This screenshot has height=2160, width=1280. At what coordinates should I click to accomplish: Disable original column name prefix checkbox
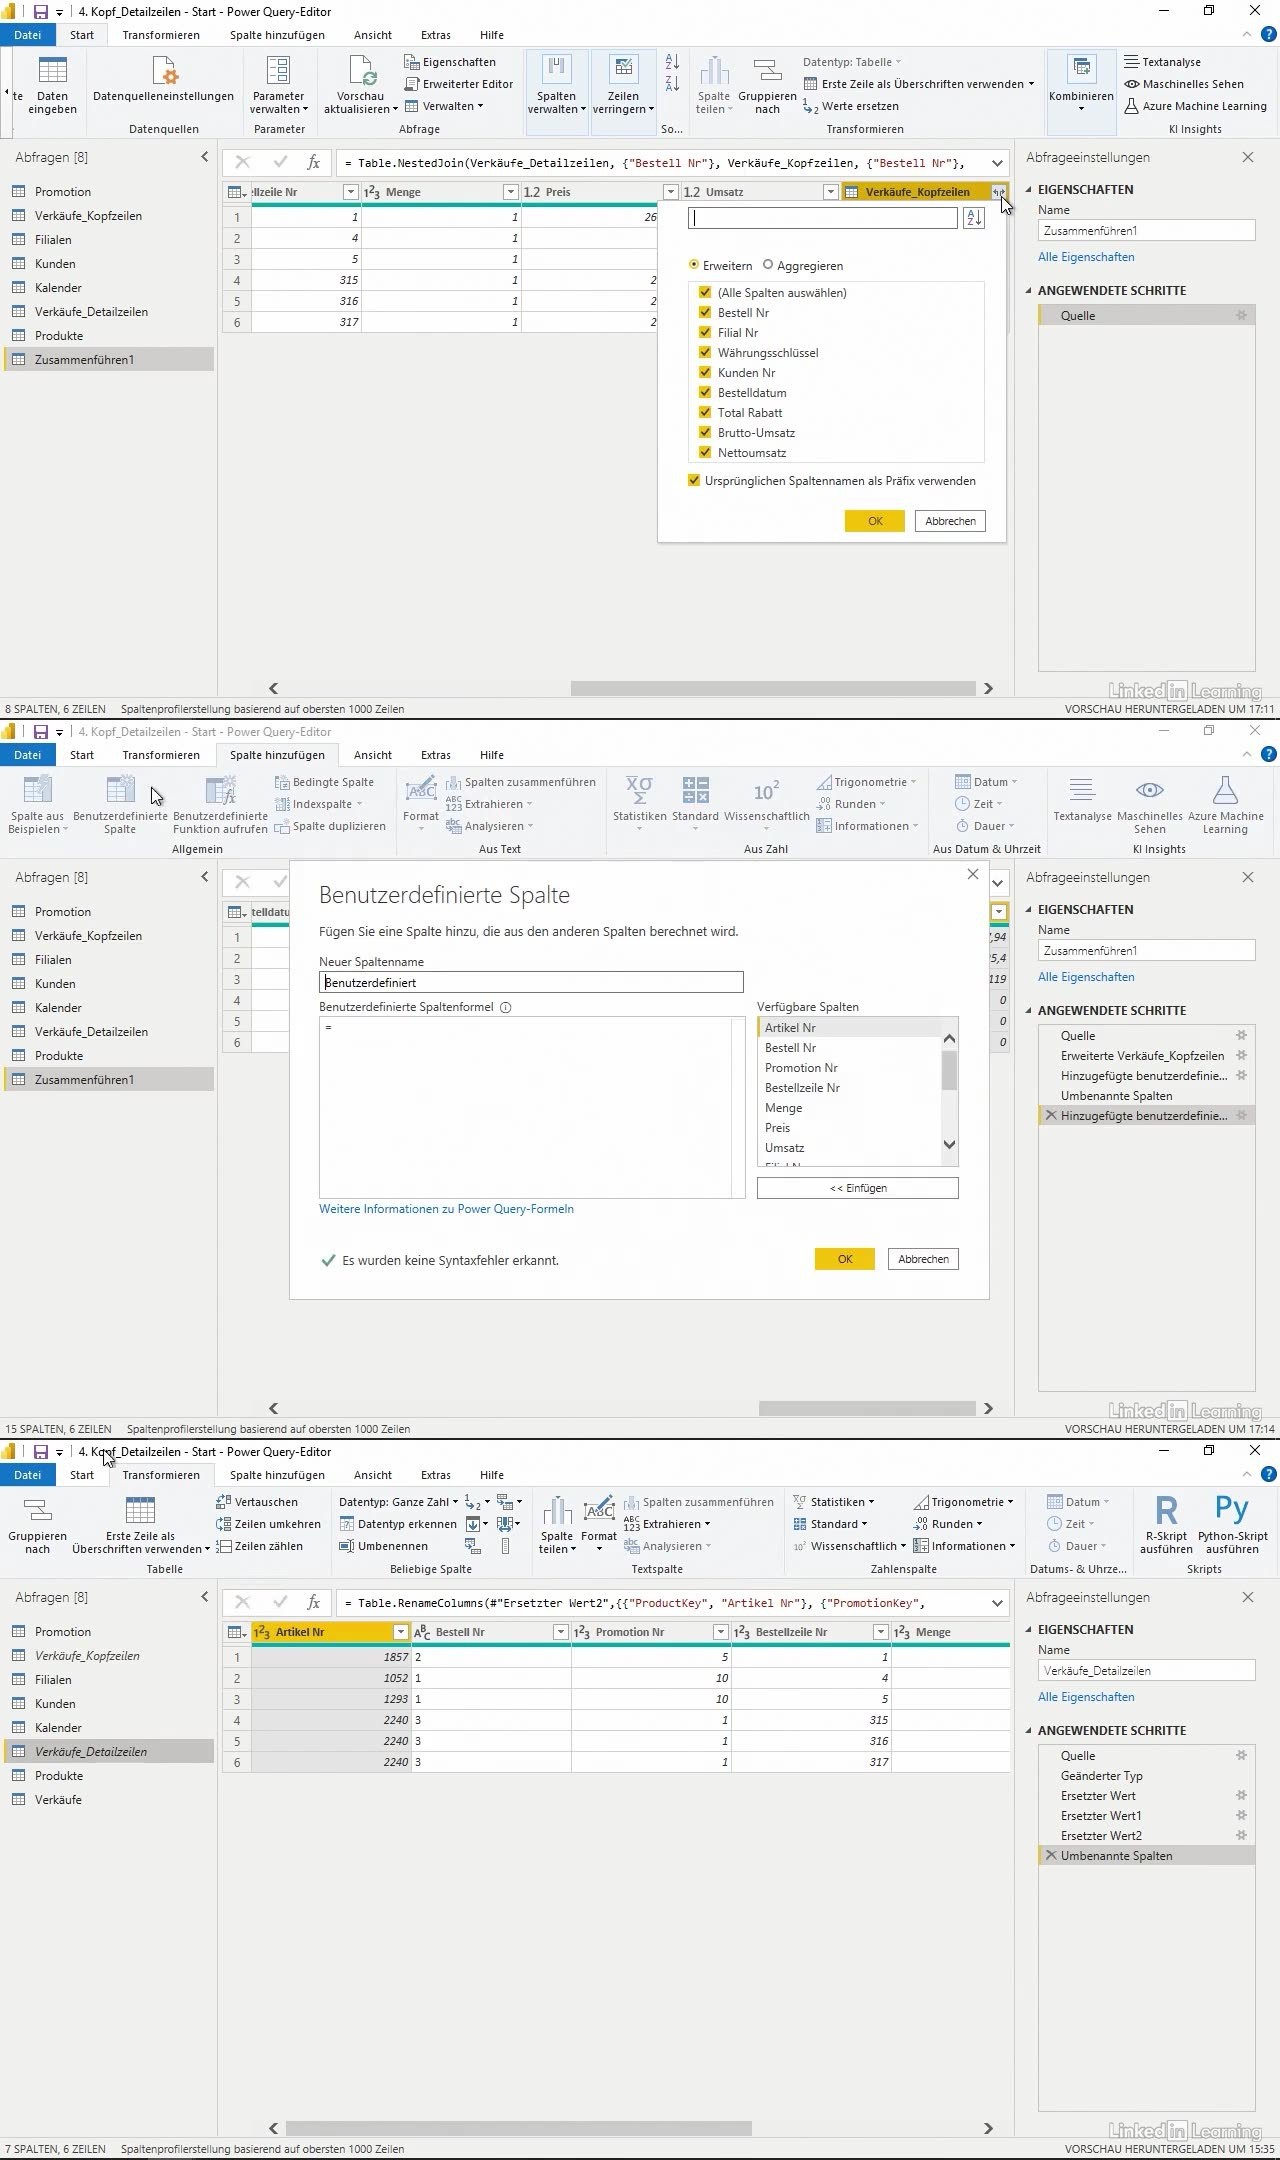point(694,481)
